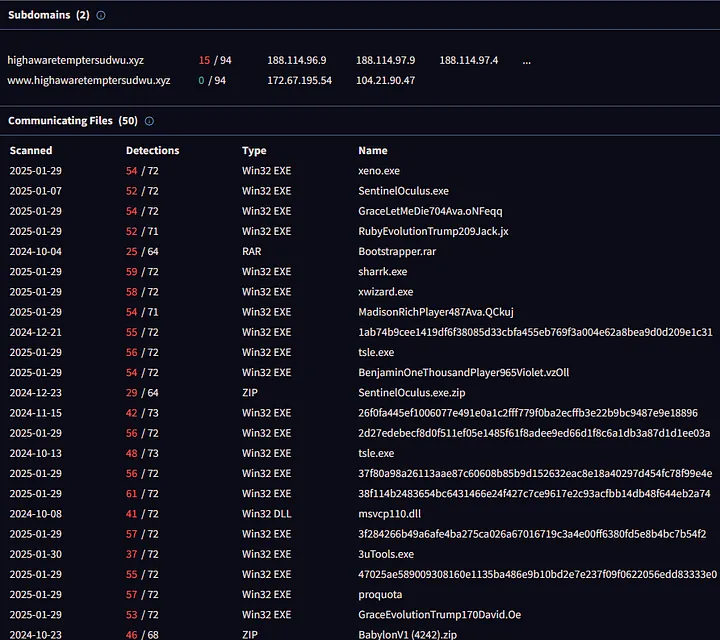This screenshot has height=640, width=720.
Task: Click the Name column header
Action: coord(372,151)
